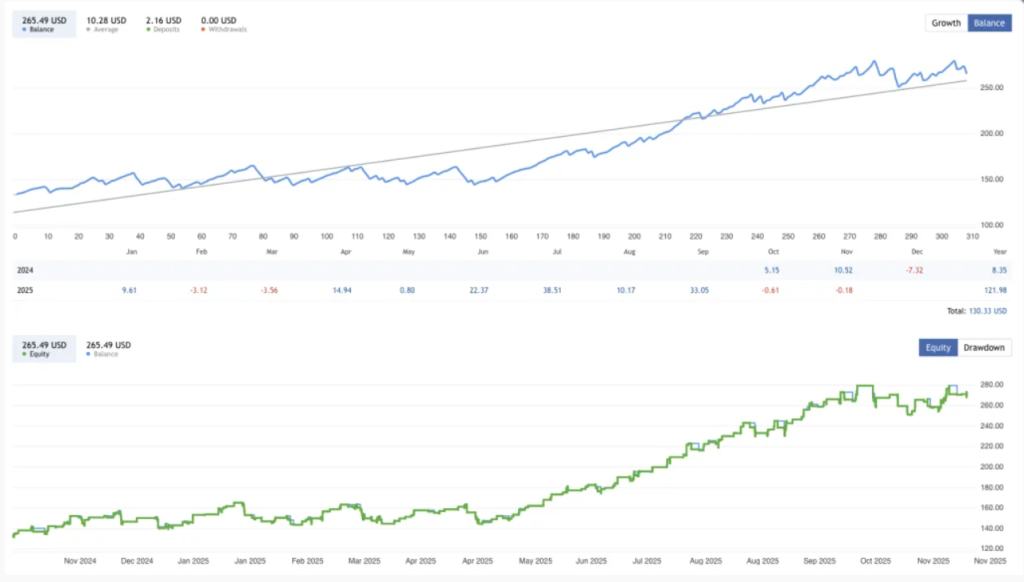This screenshot has height=582, width=1024.
Task: Select the Balance view button
Action: 988,23
